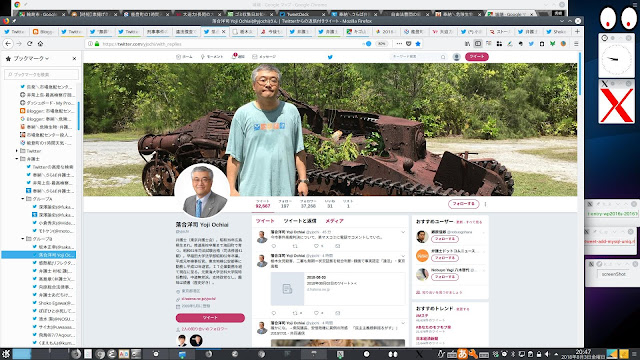The width and height of the screenshot is (640, 360).
Task: Toggle the blue bookmark star for this page
Action: pos(418,44)
